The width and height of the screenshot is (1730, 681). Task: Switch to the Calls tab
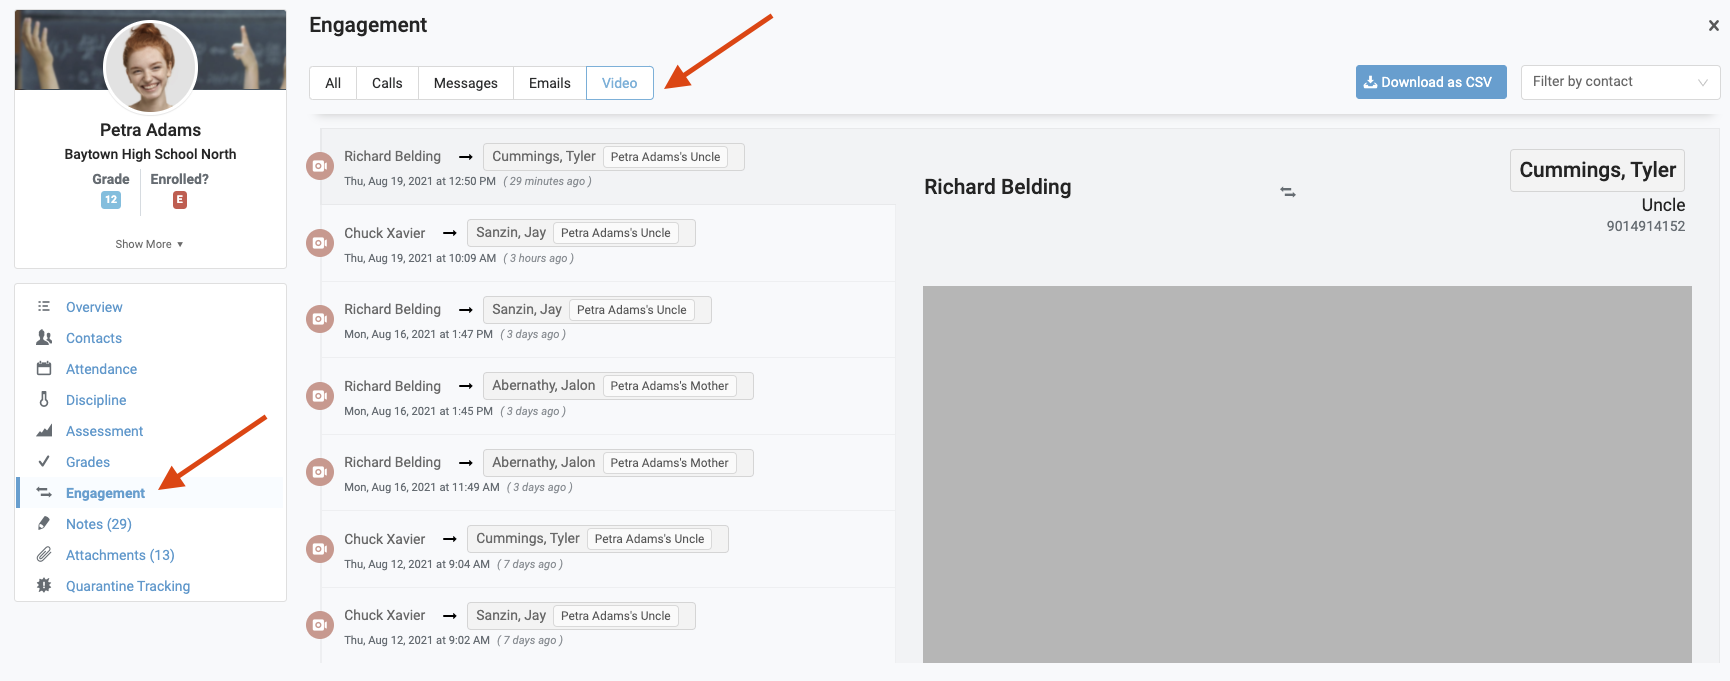coord(387,83)
